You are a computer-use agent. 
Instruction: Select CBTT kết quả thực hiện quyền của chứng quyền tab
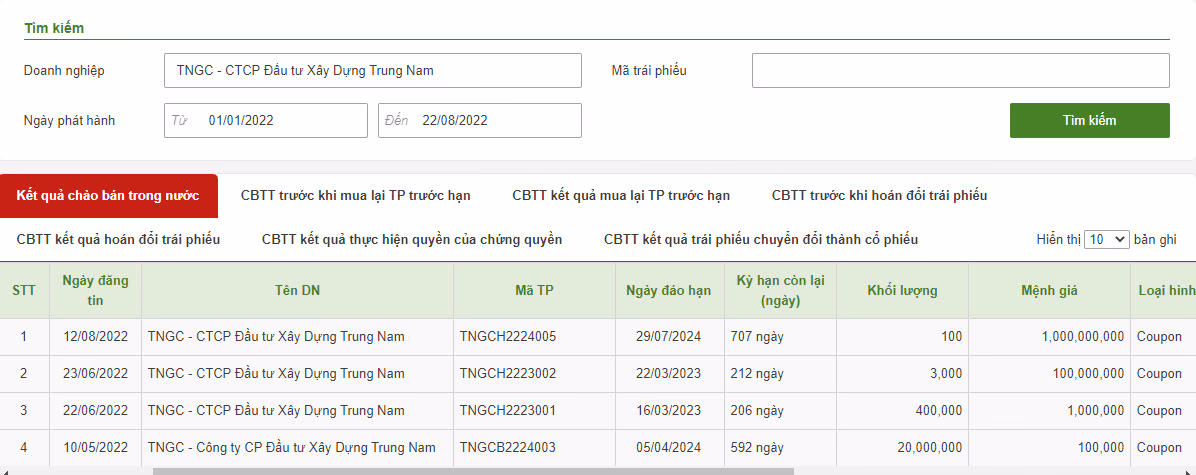pos(411,240)
